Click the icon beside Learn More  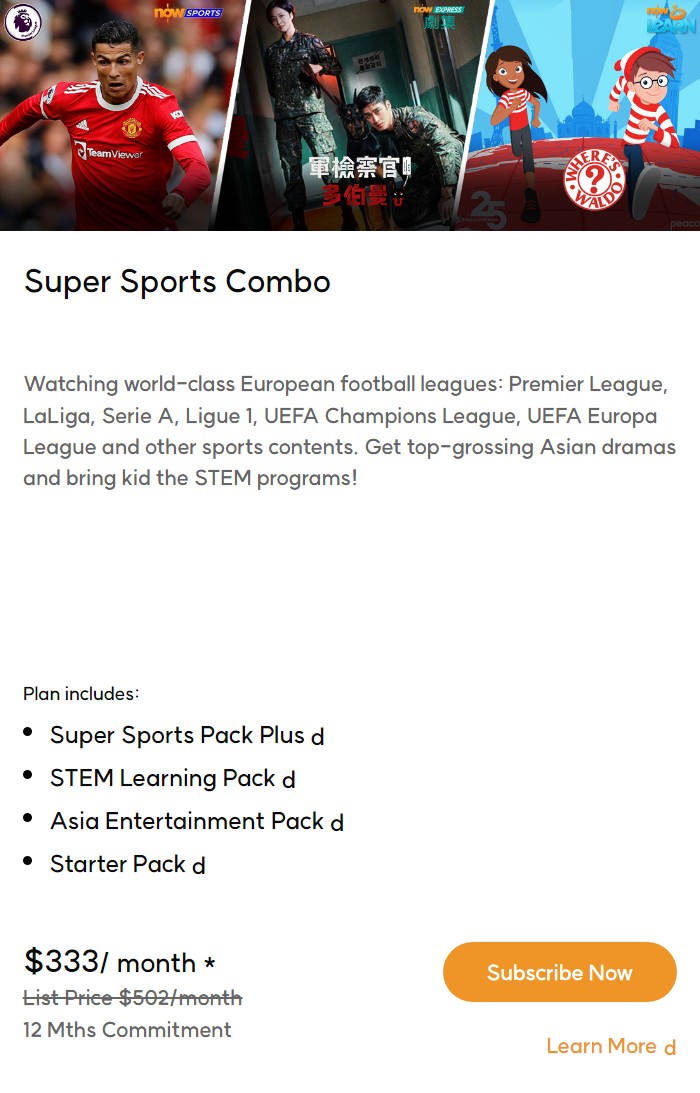pyautogui.click(x=669, y=1048)
